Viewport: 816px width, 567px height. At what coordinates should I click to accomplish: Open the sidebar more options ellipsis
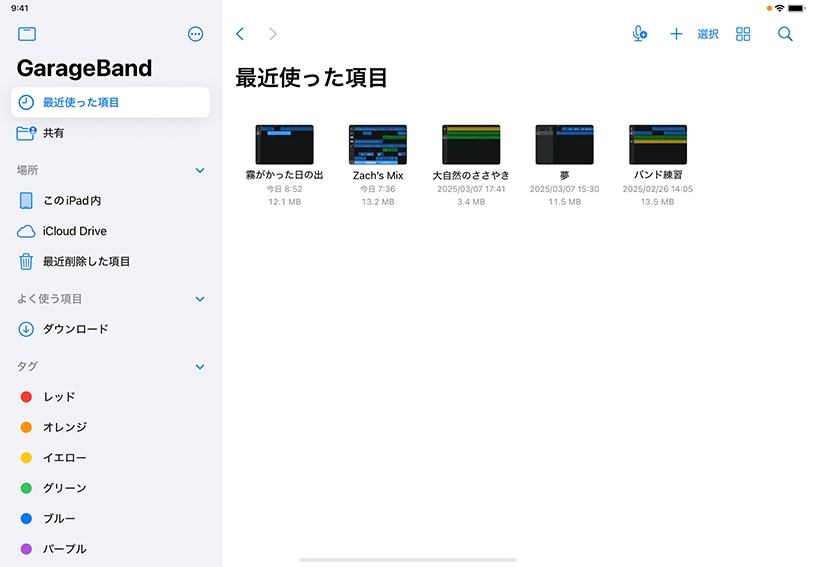click(195, 34)
